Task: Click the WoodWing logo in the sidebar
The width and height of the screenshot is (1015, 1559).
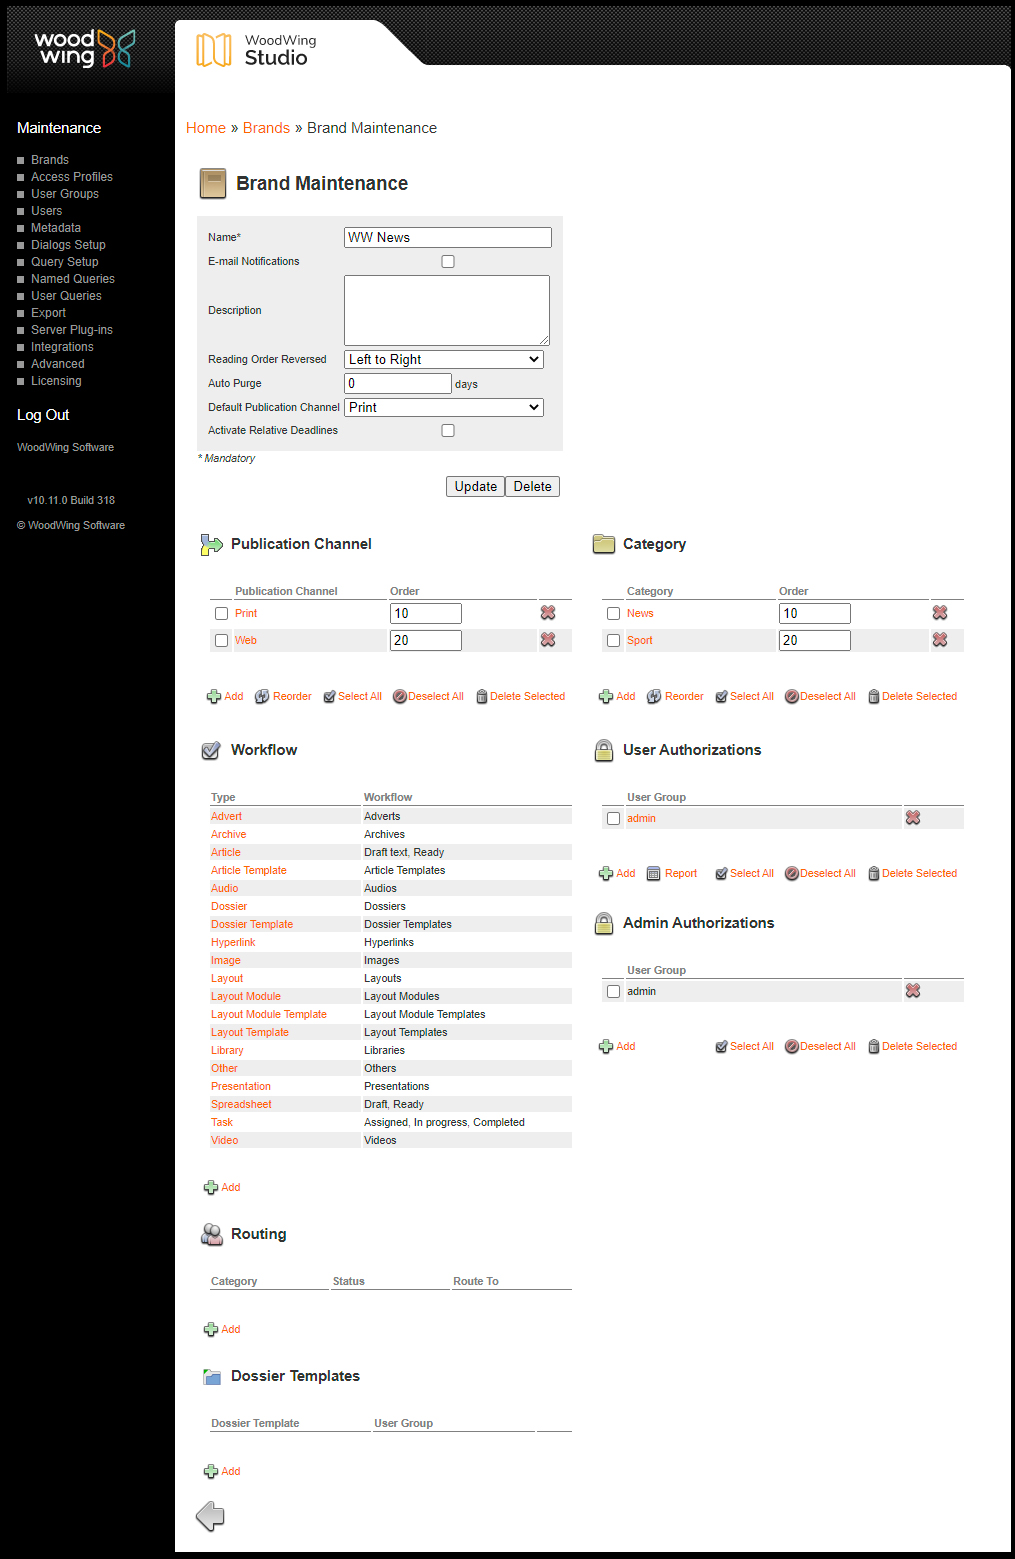Action: coord(85,48)
